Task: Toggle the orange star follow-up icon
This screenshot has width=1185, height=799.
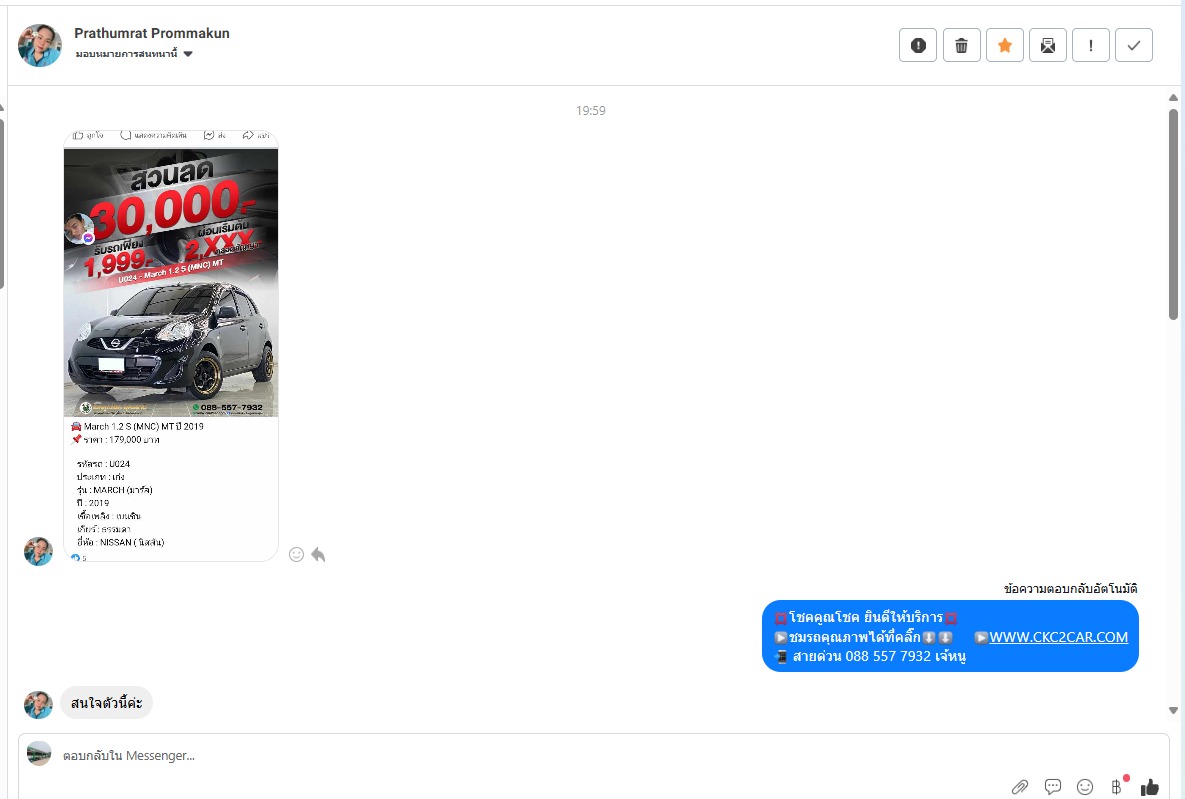Action: pyautogui.click(x=1004, y=45)
